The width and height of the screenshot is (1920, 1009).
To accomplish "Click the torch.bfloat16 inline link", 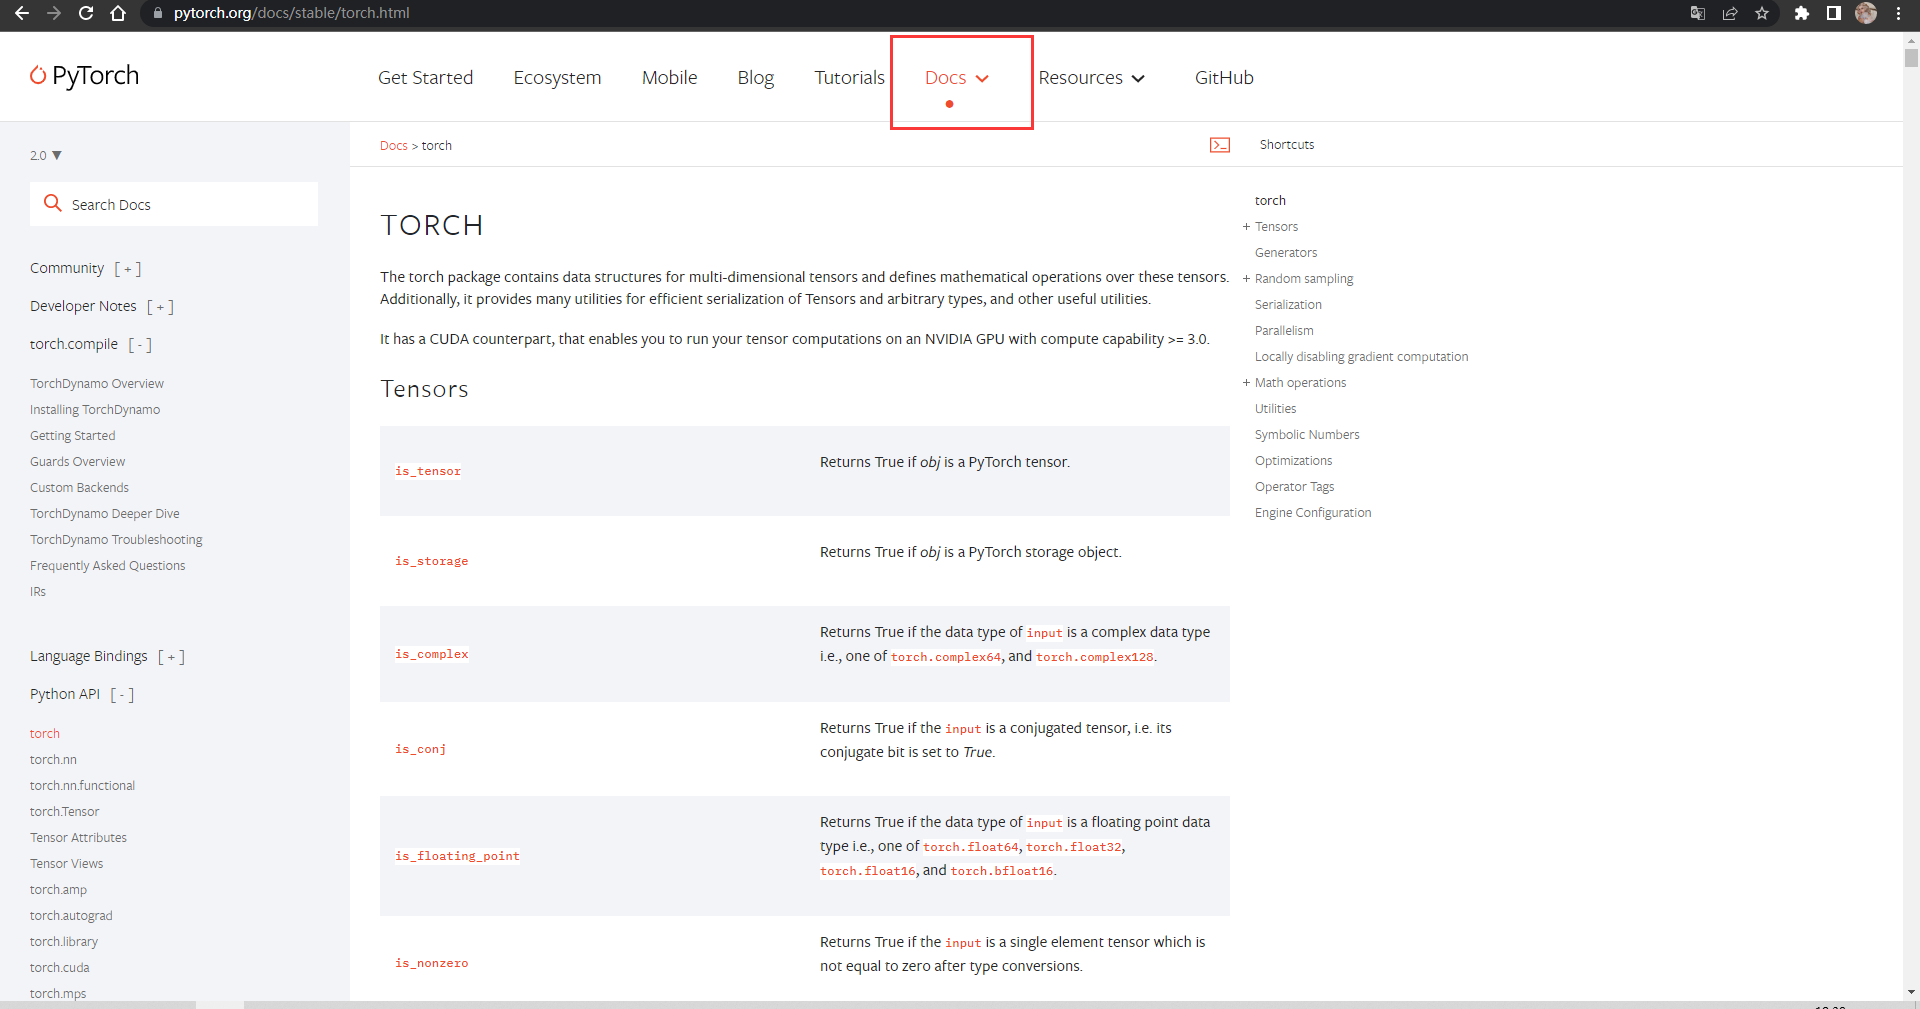I will (x=1002, y=871).
